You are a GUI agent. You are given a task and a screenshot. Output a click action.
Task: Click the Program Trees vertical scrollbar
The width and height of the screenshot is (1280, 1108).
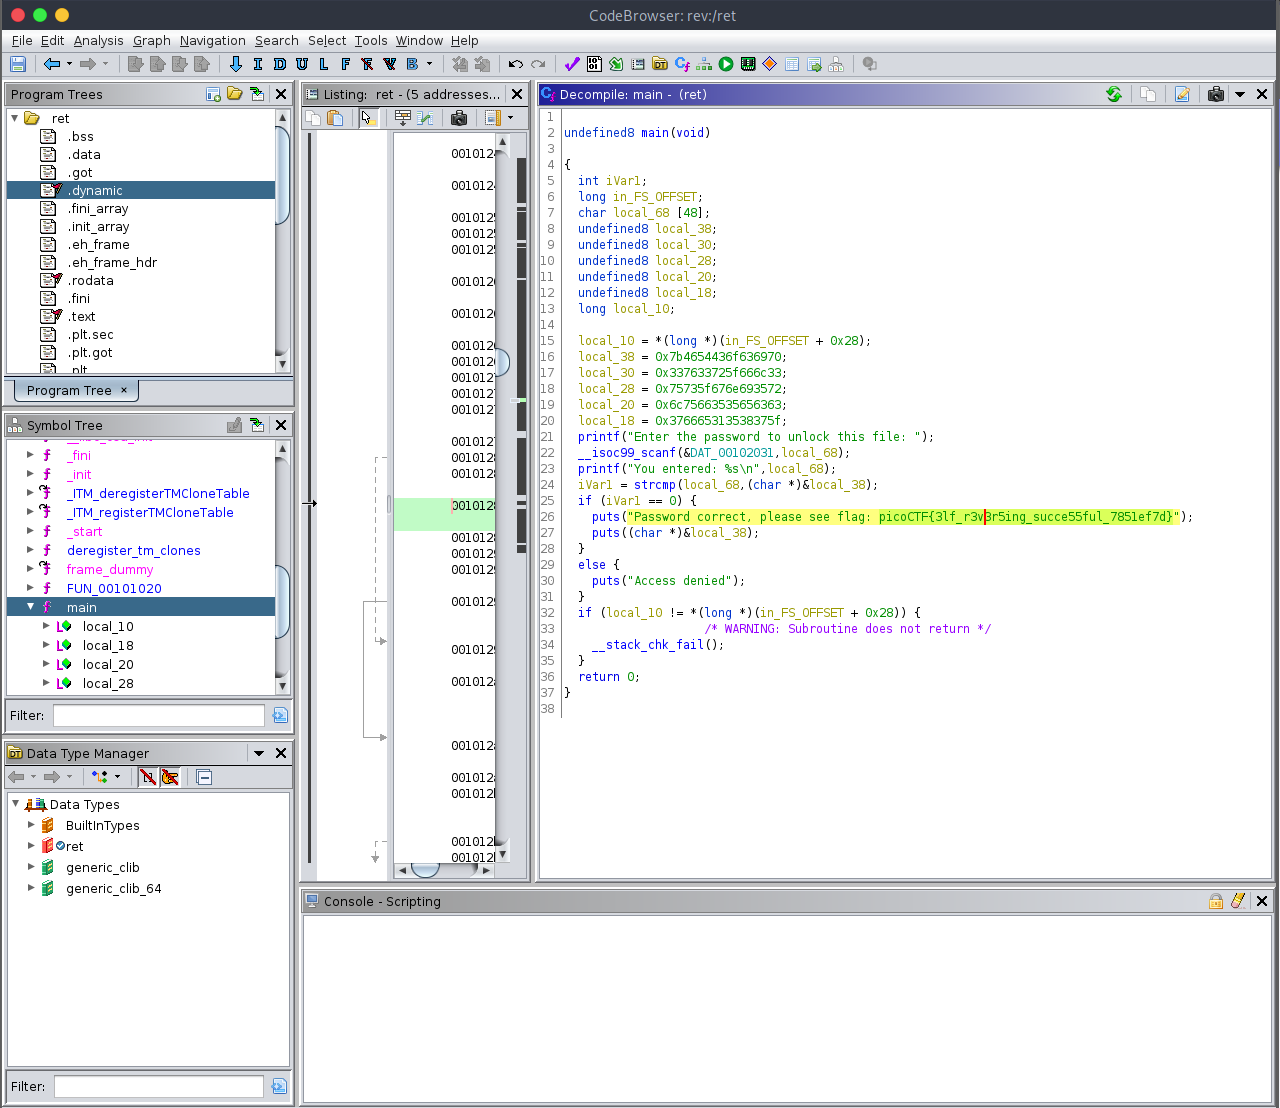point(282,240)
